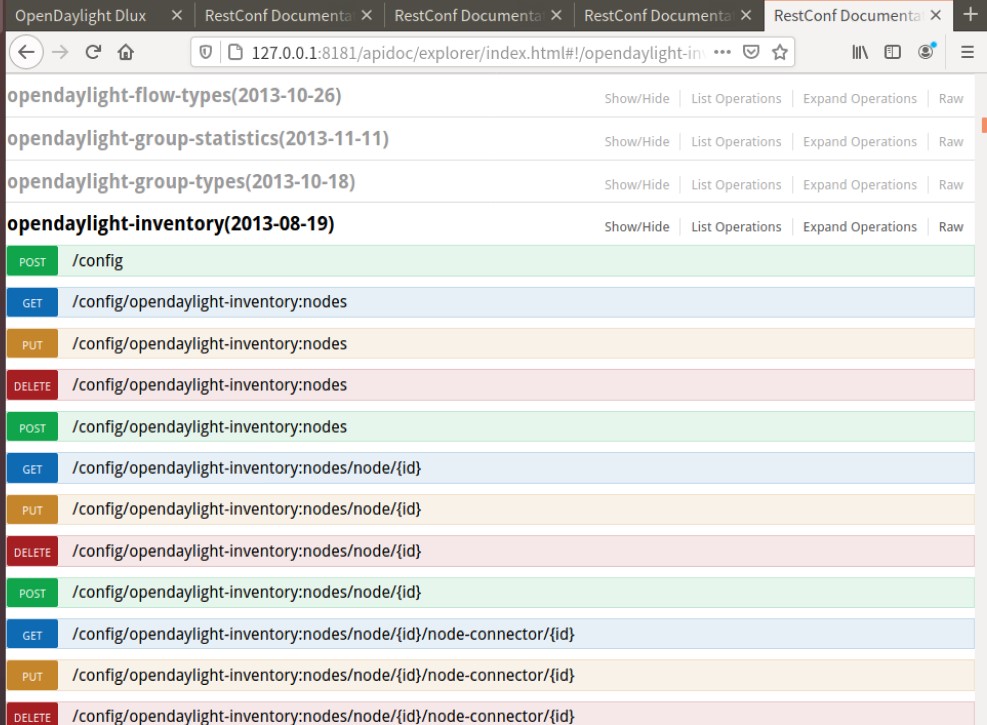Toggle the sidebar icon
987x725 pixels.
(x=893, y=52)
